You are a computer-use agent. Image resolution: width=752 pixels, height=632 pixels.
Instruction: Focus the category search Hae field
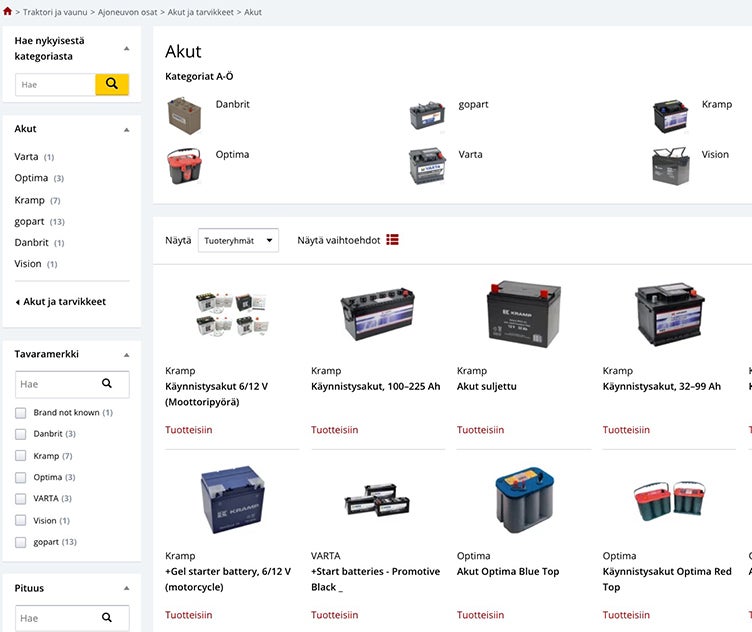[55, 84]
